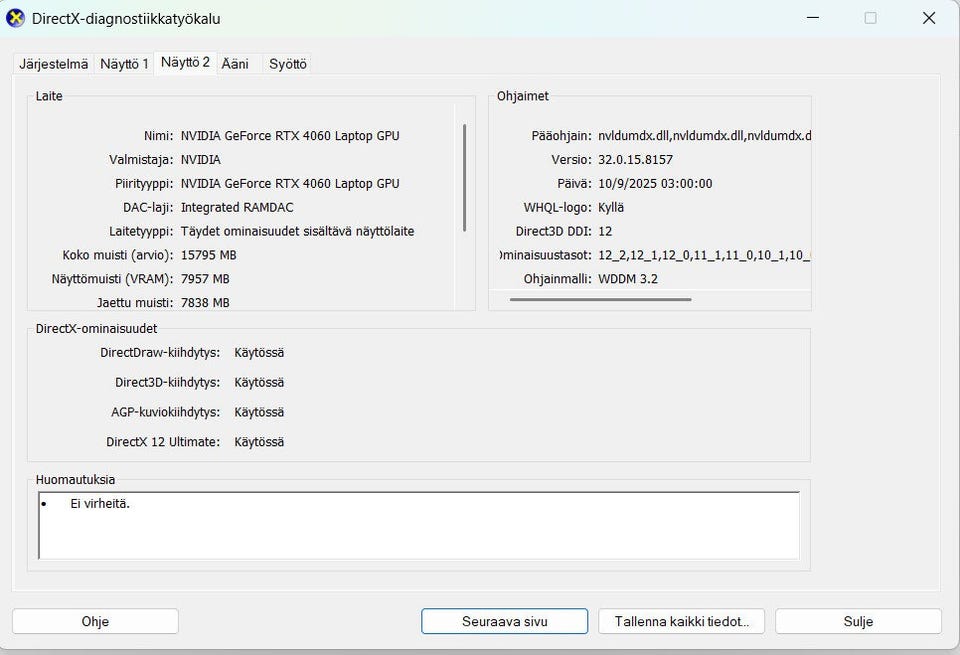Viewport: 960px width, 655px height.
Task: Select the Näyttö 2 tab
Action: 186,62
